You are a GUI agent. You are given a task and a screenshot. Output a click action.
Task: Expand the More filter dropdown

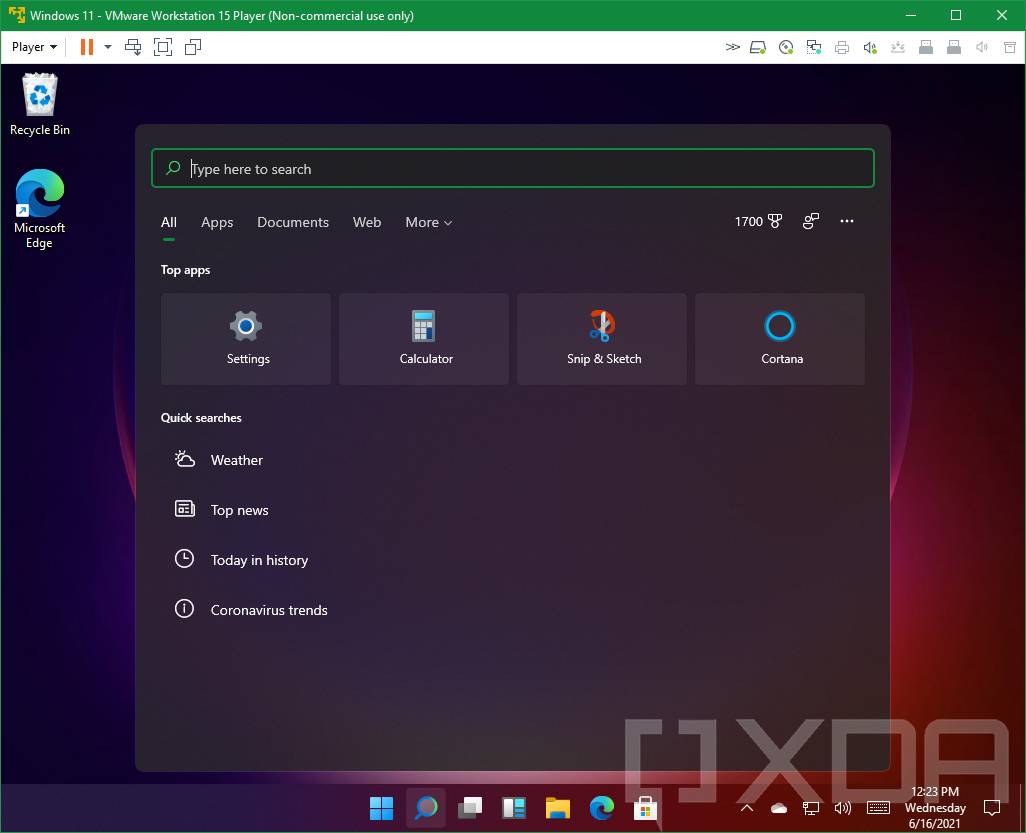click(429, 222)
